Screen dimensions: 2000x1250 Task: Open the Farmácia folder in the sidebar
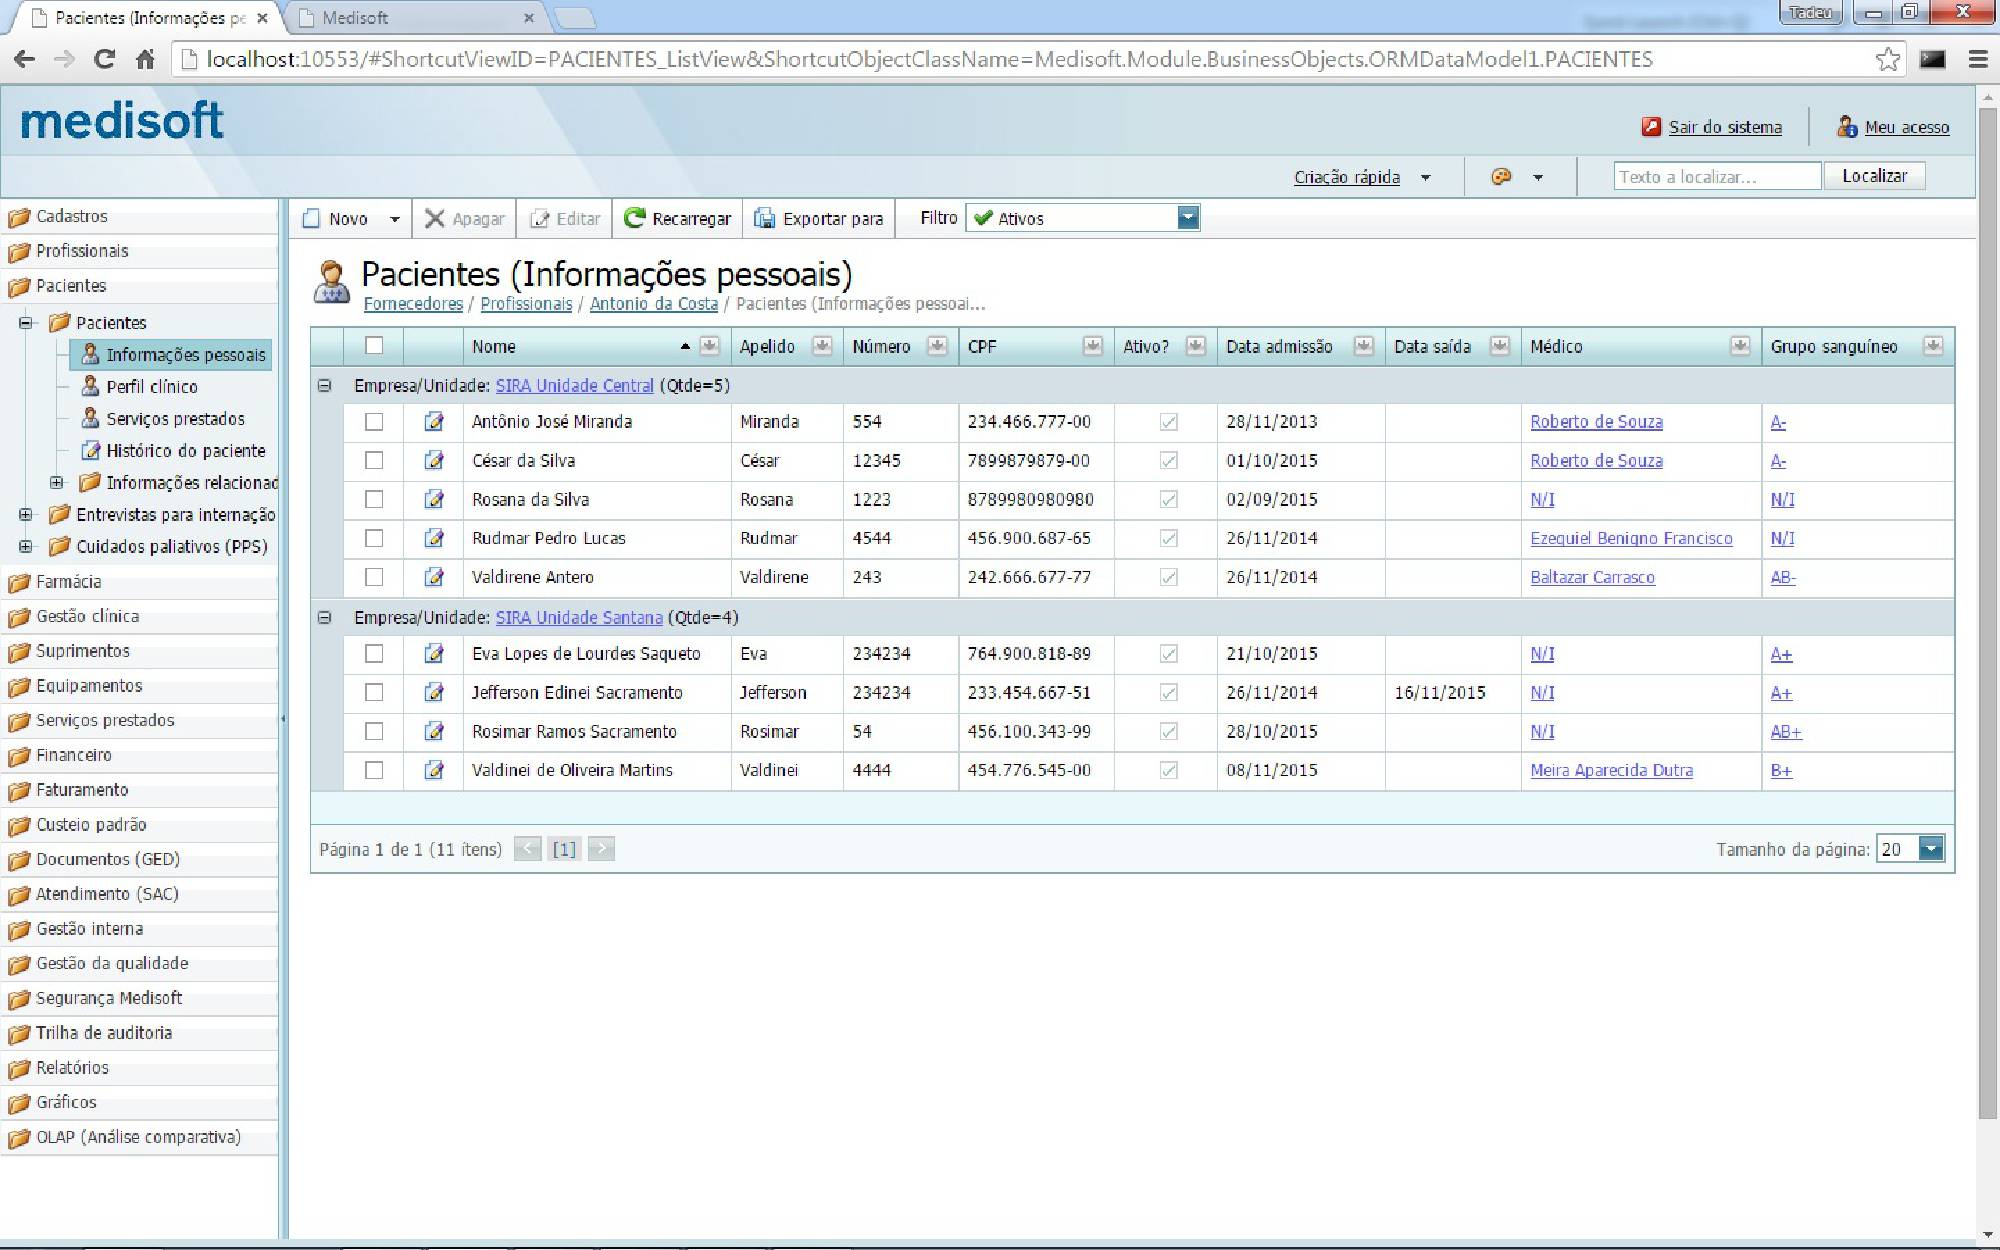(68, 582)
